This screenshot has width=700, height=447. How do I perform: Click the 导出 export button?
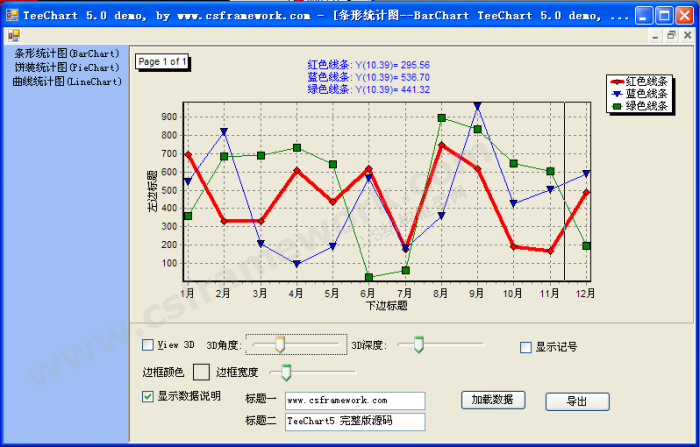(577, 401)
